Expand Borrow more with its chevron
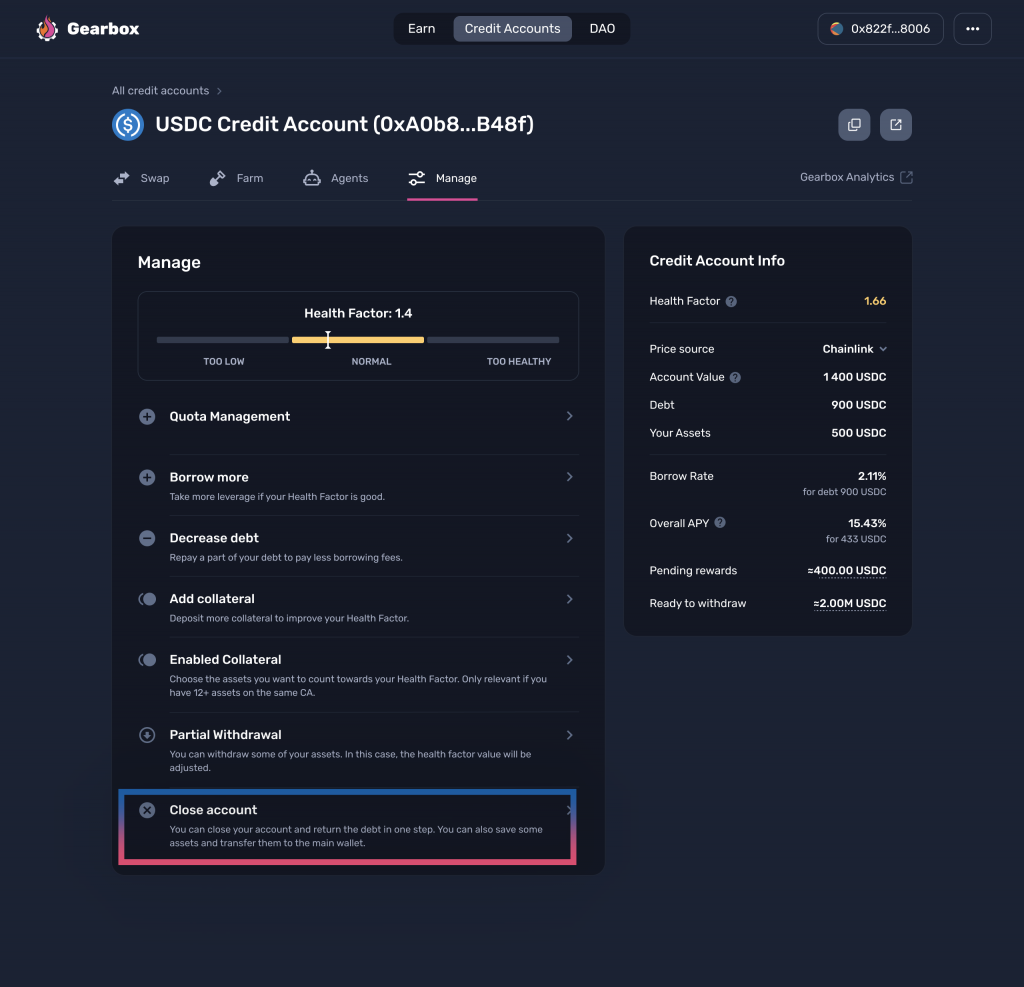The width and height of the screenshot is (1024, 987). [x=569, y=477]
